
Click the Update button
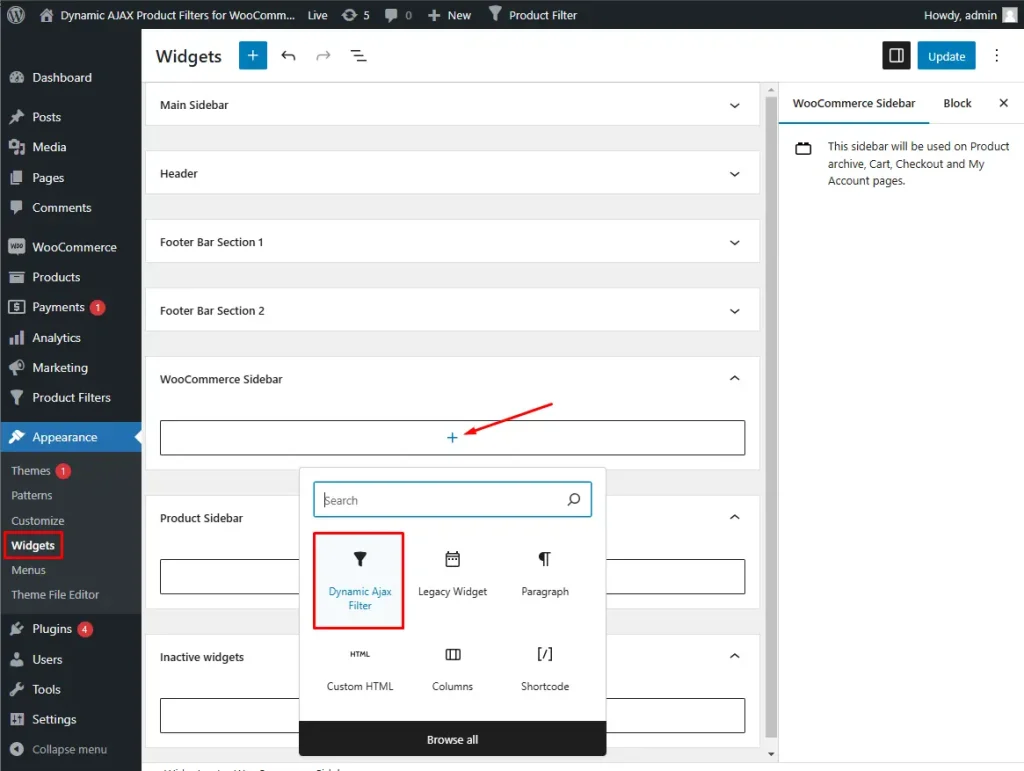point(946,55)
